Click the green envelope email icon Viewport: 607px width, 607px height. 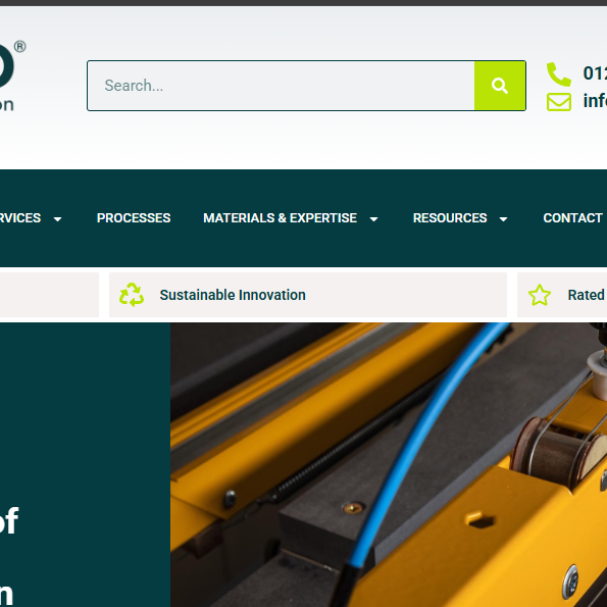tap(559, 102)
